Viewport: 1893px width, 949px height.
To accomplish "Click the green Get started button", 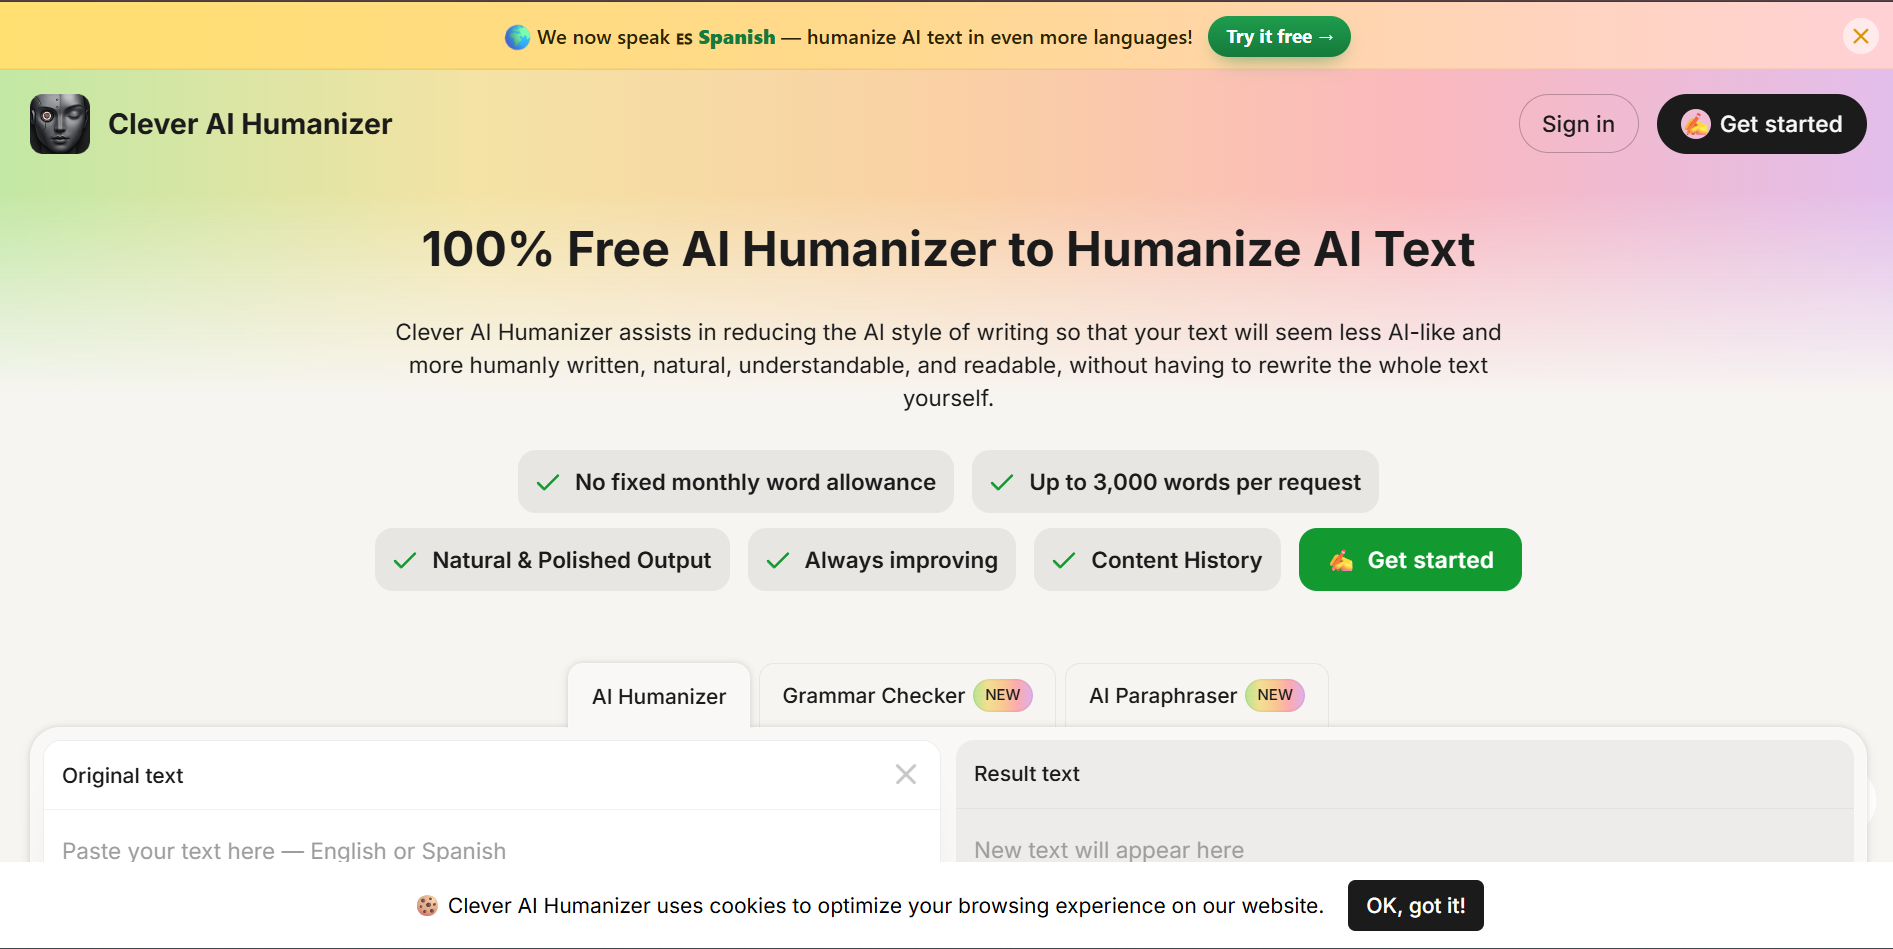I will tap(1410, 560).
